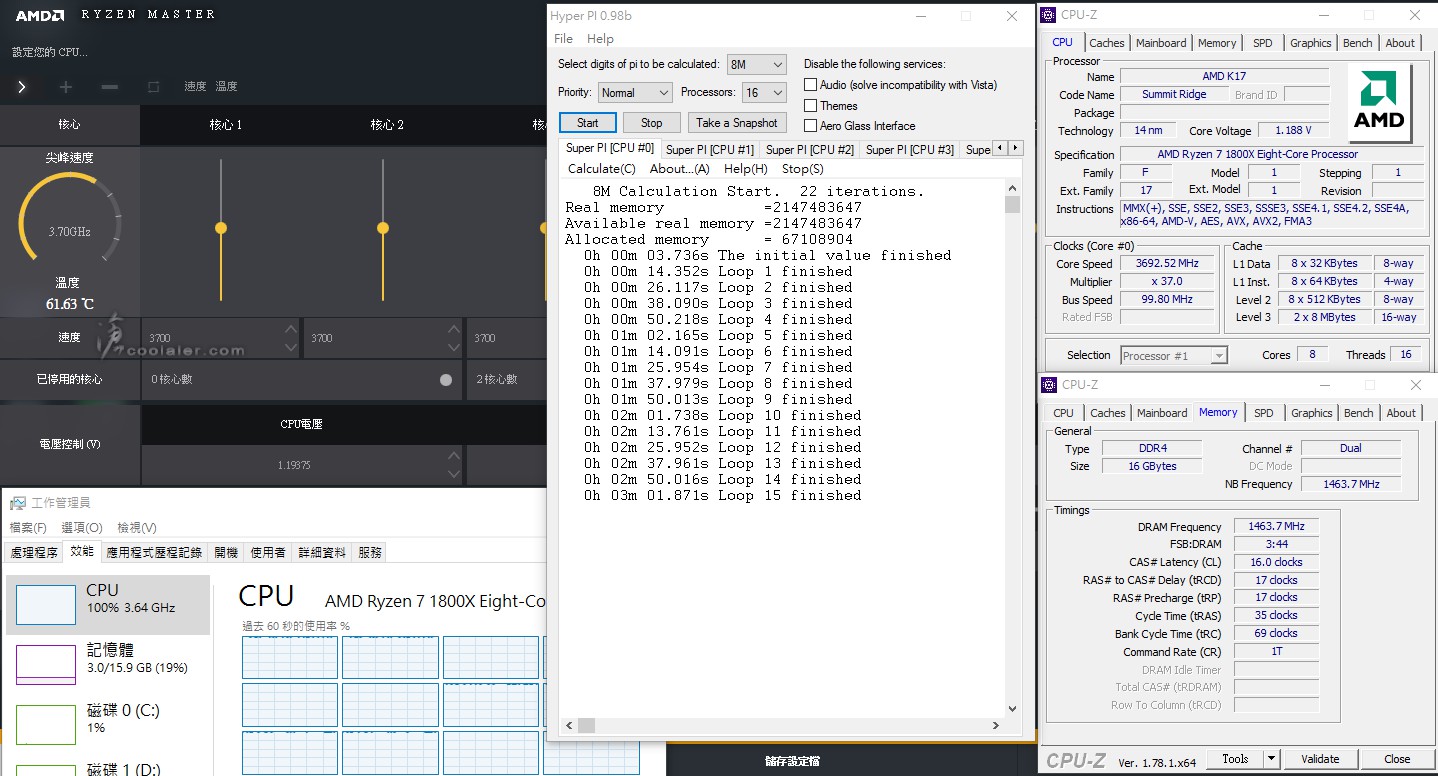
Task: Open the Processors dropdown set to 16
Action: (765, 92)
